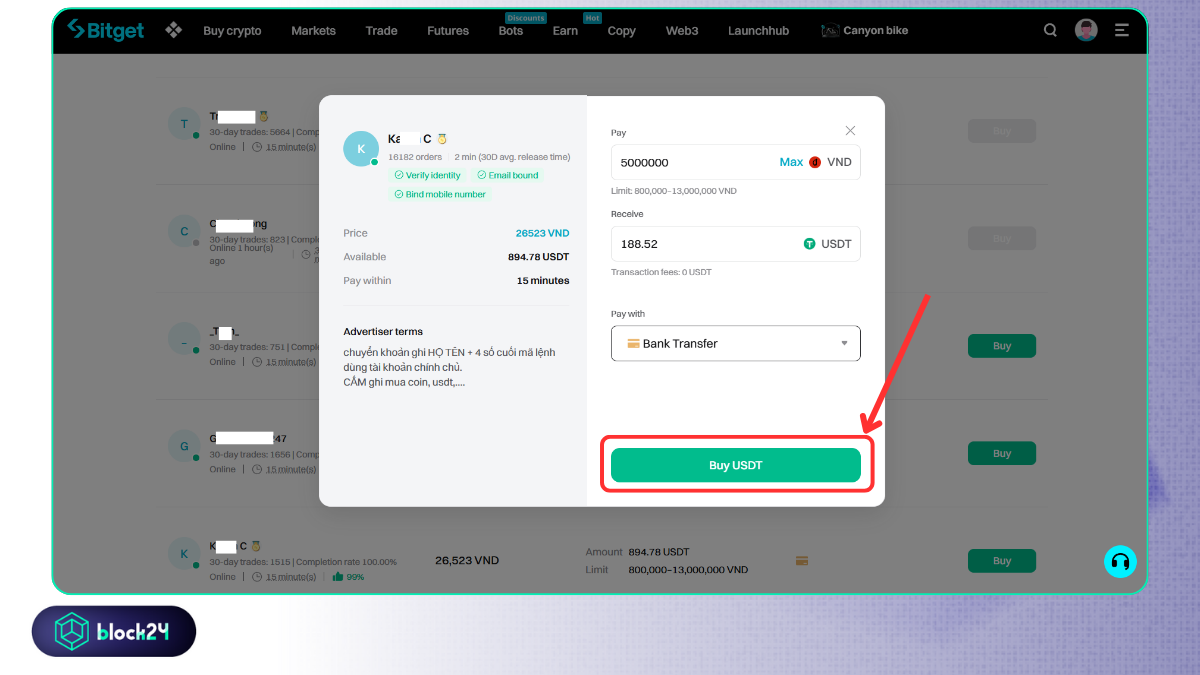1200x675 pixels.
Task: Click the G avatar in fourth listing
Action: (184, 446)
